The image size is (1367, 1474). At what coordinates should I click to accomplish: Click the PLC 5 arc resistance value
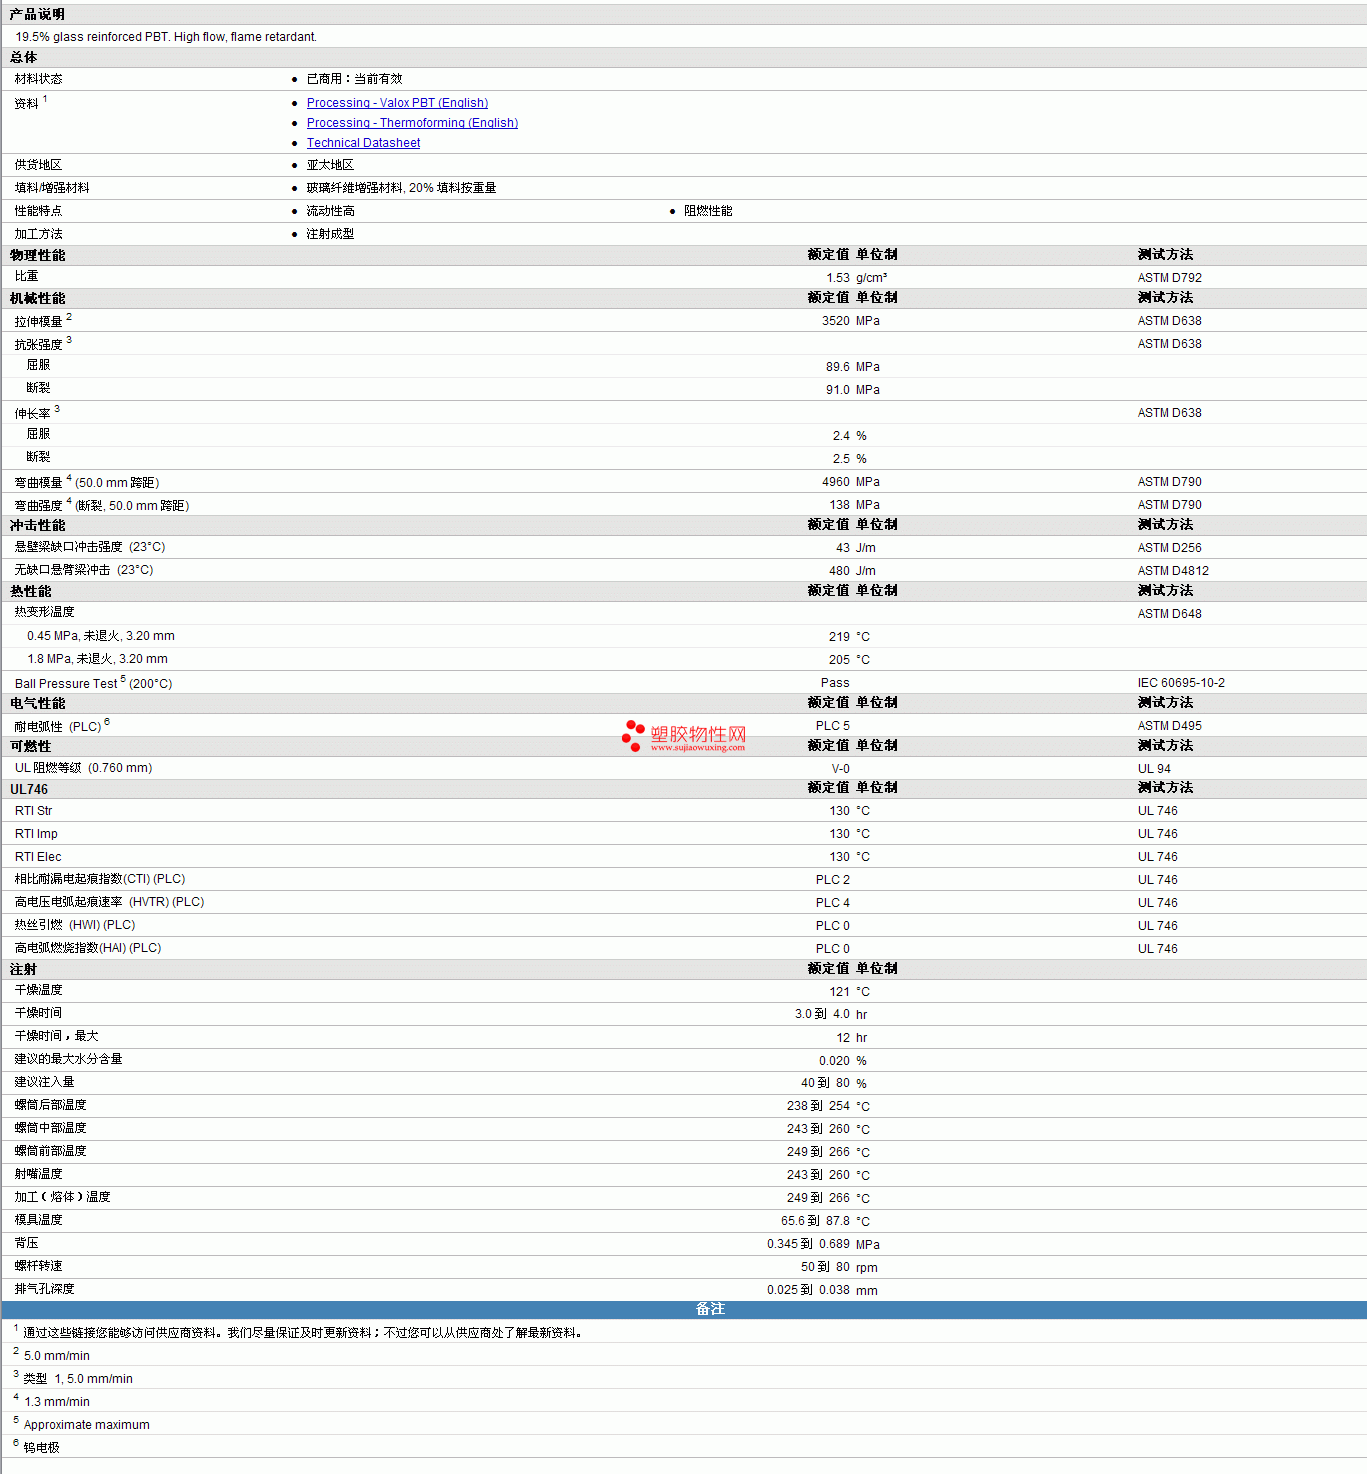(833, 726)
